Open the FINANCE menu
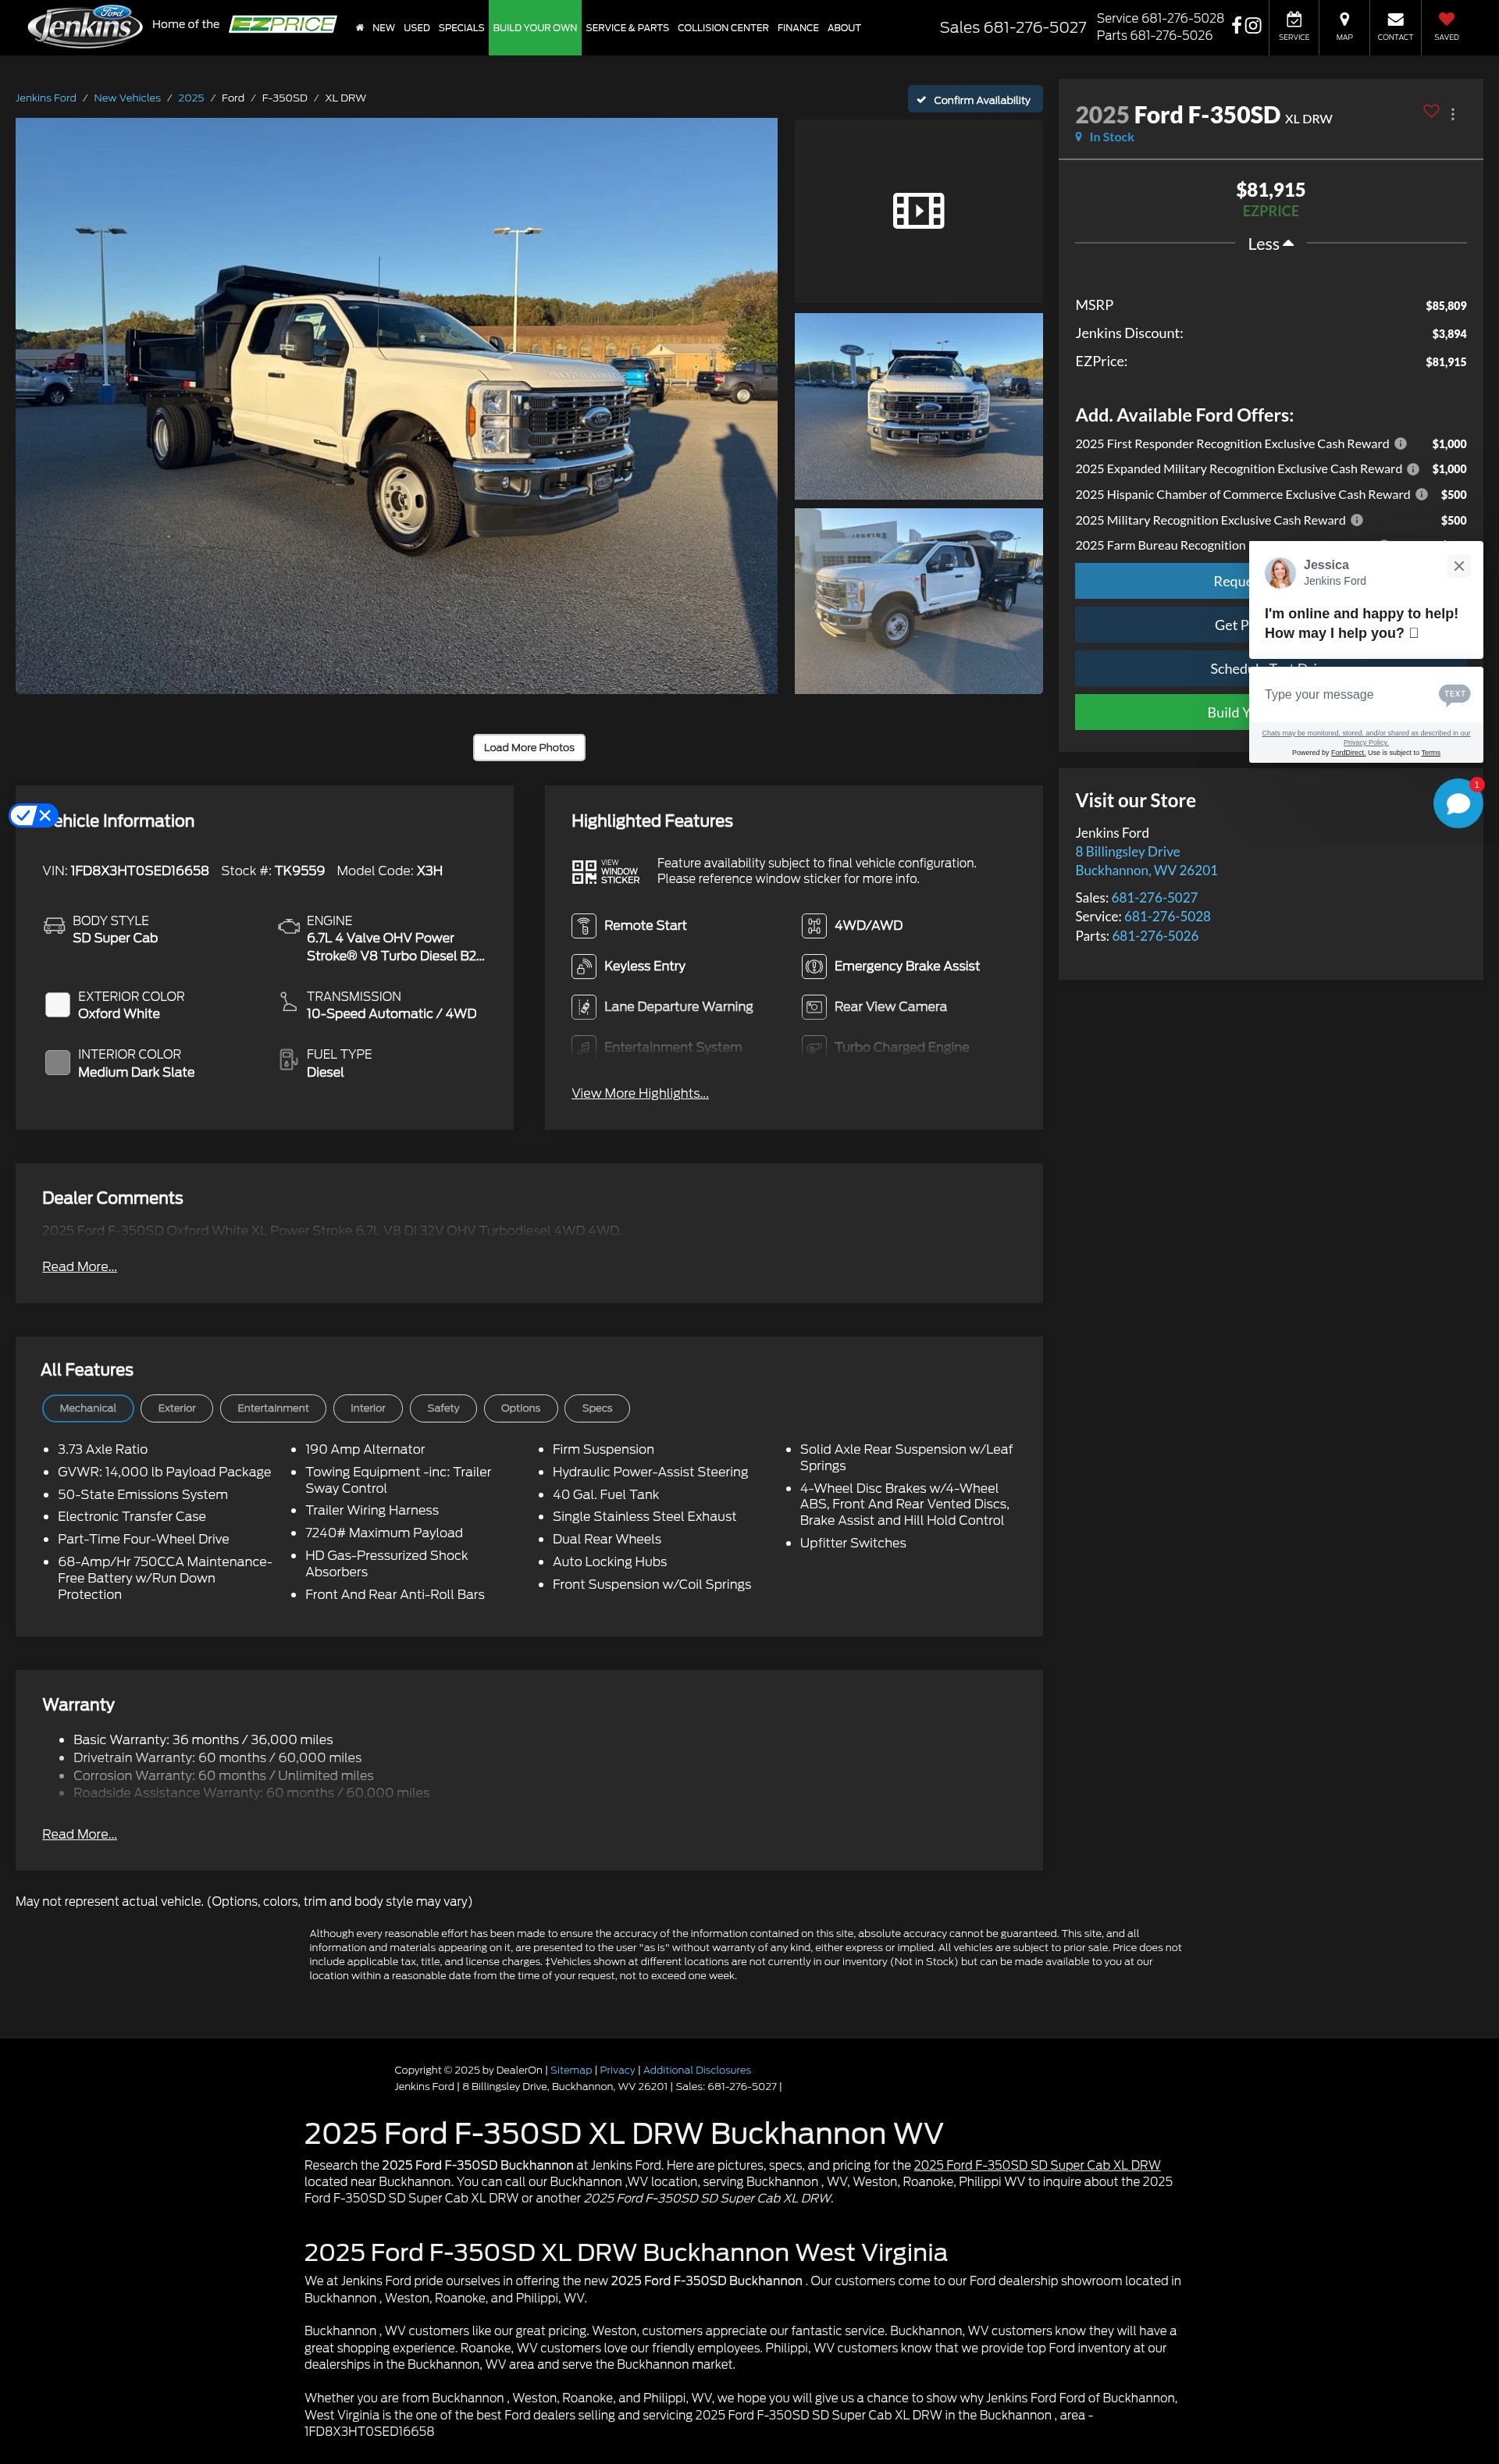 798,28
